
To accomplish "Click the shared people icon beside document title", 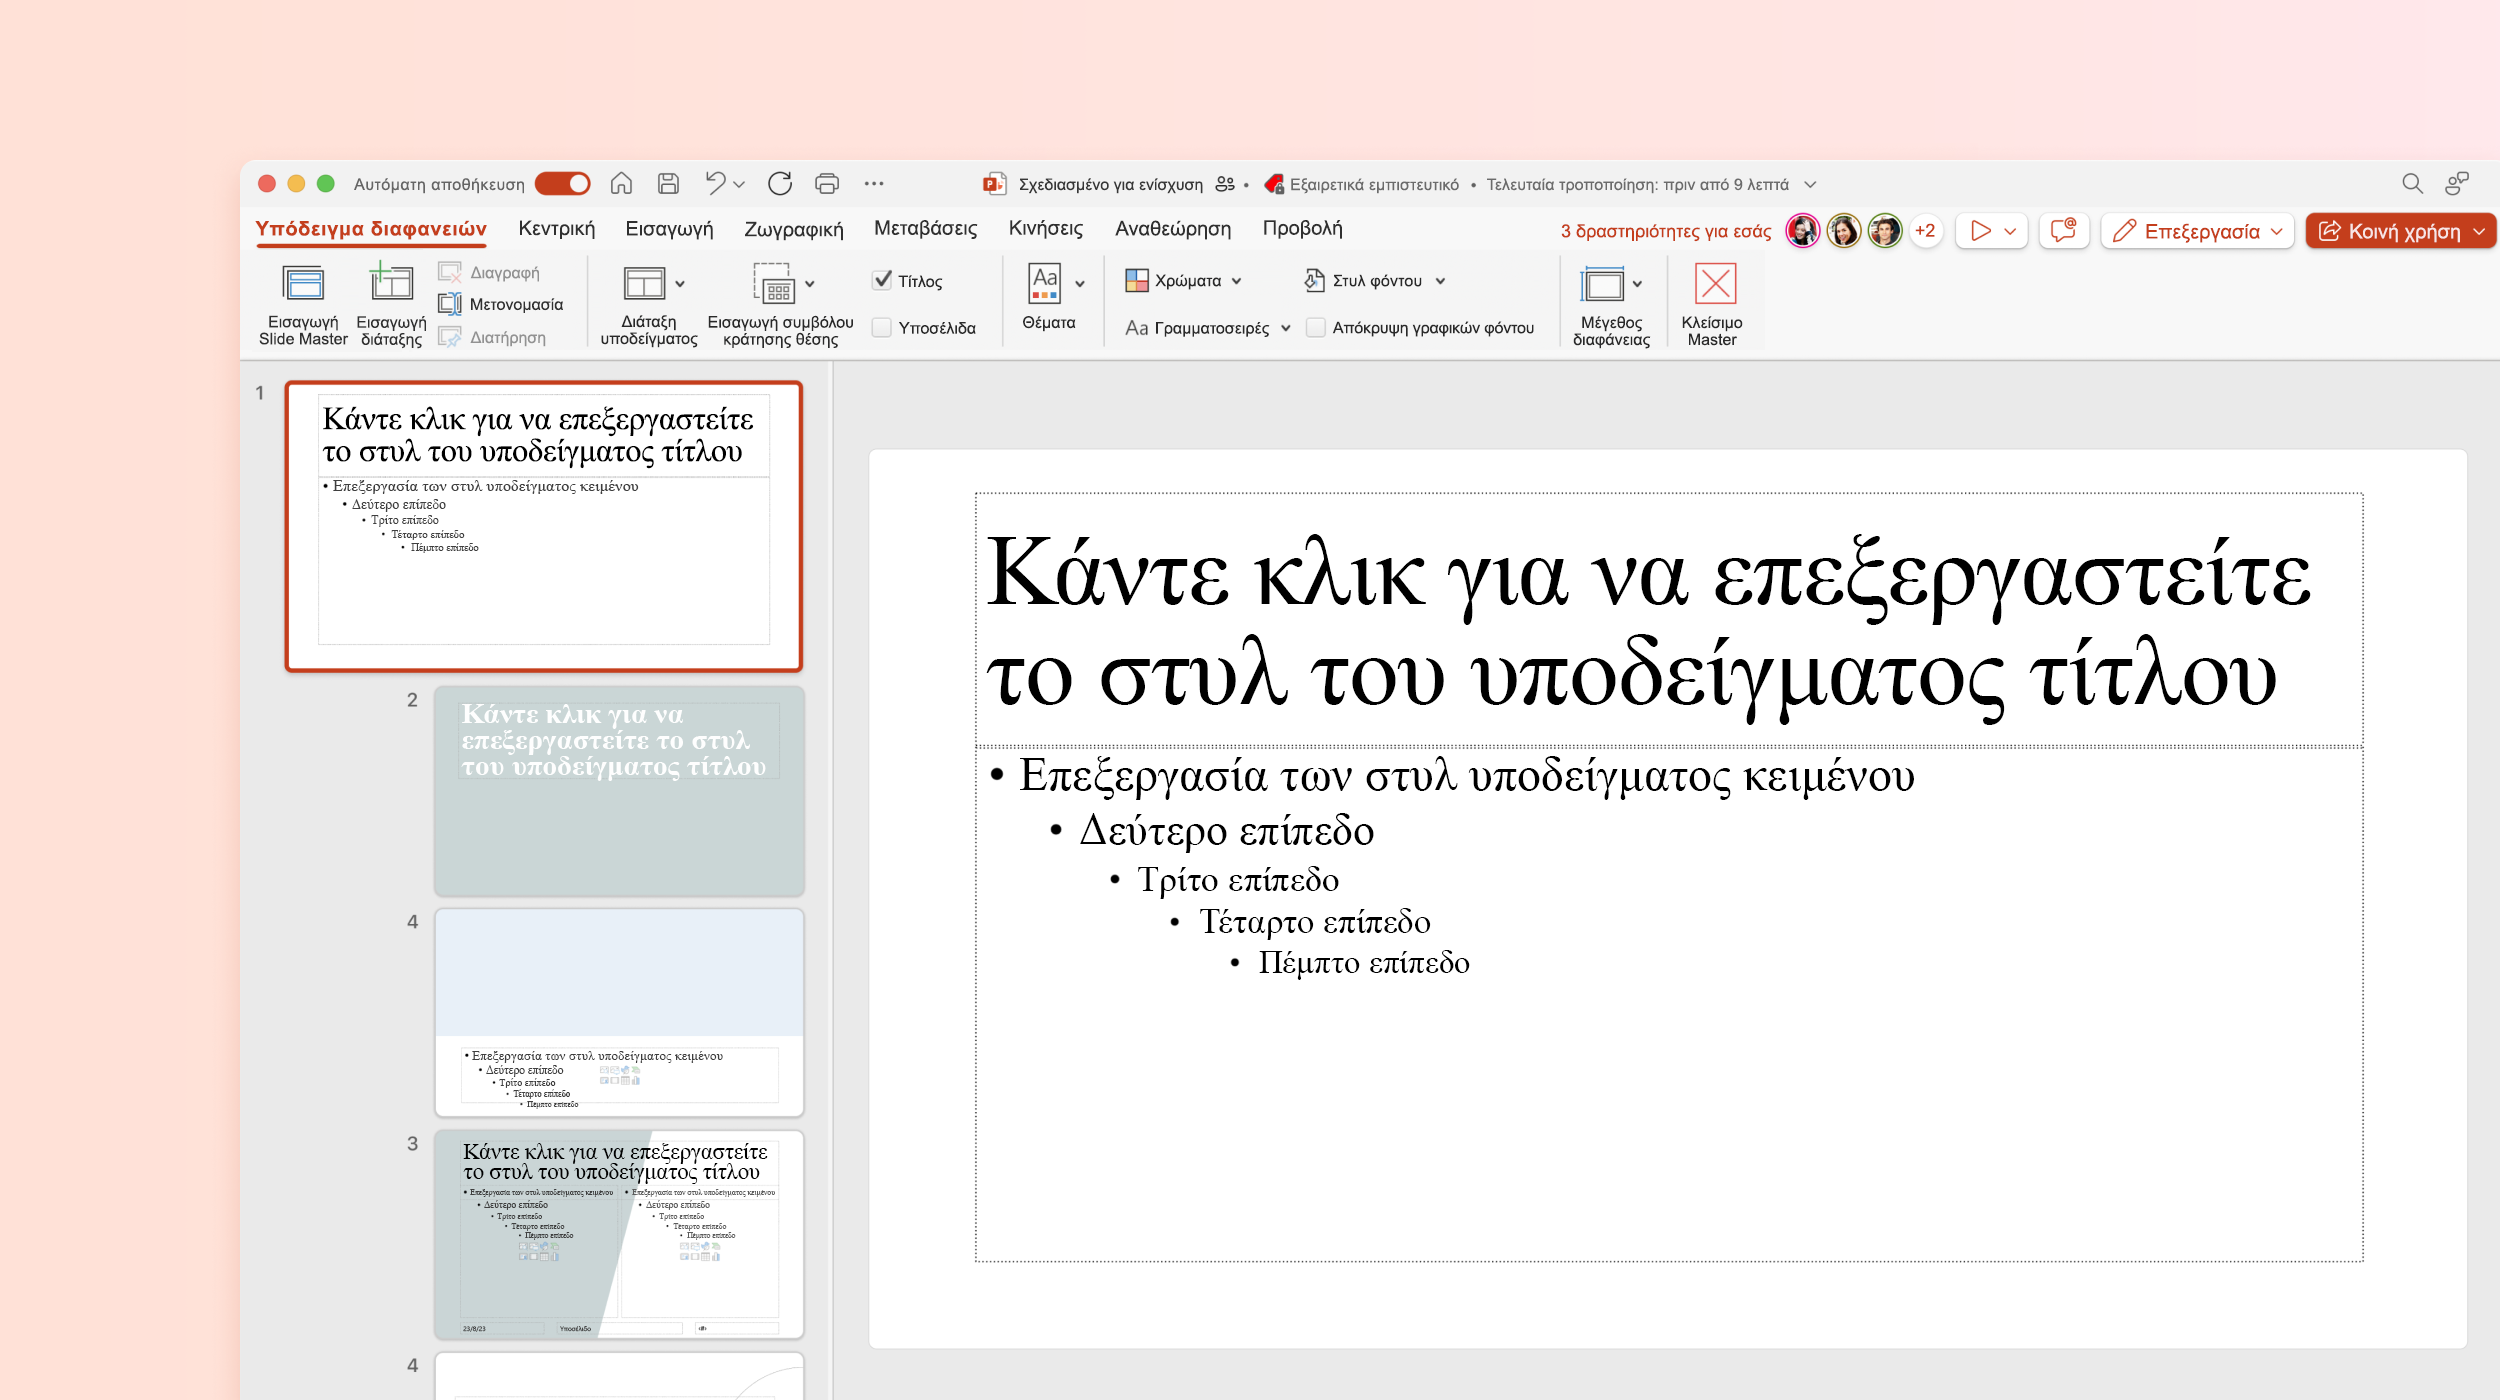I will pos(1225,184).
